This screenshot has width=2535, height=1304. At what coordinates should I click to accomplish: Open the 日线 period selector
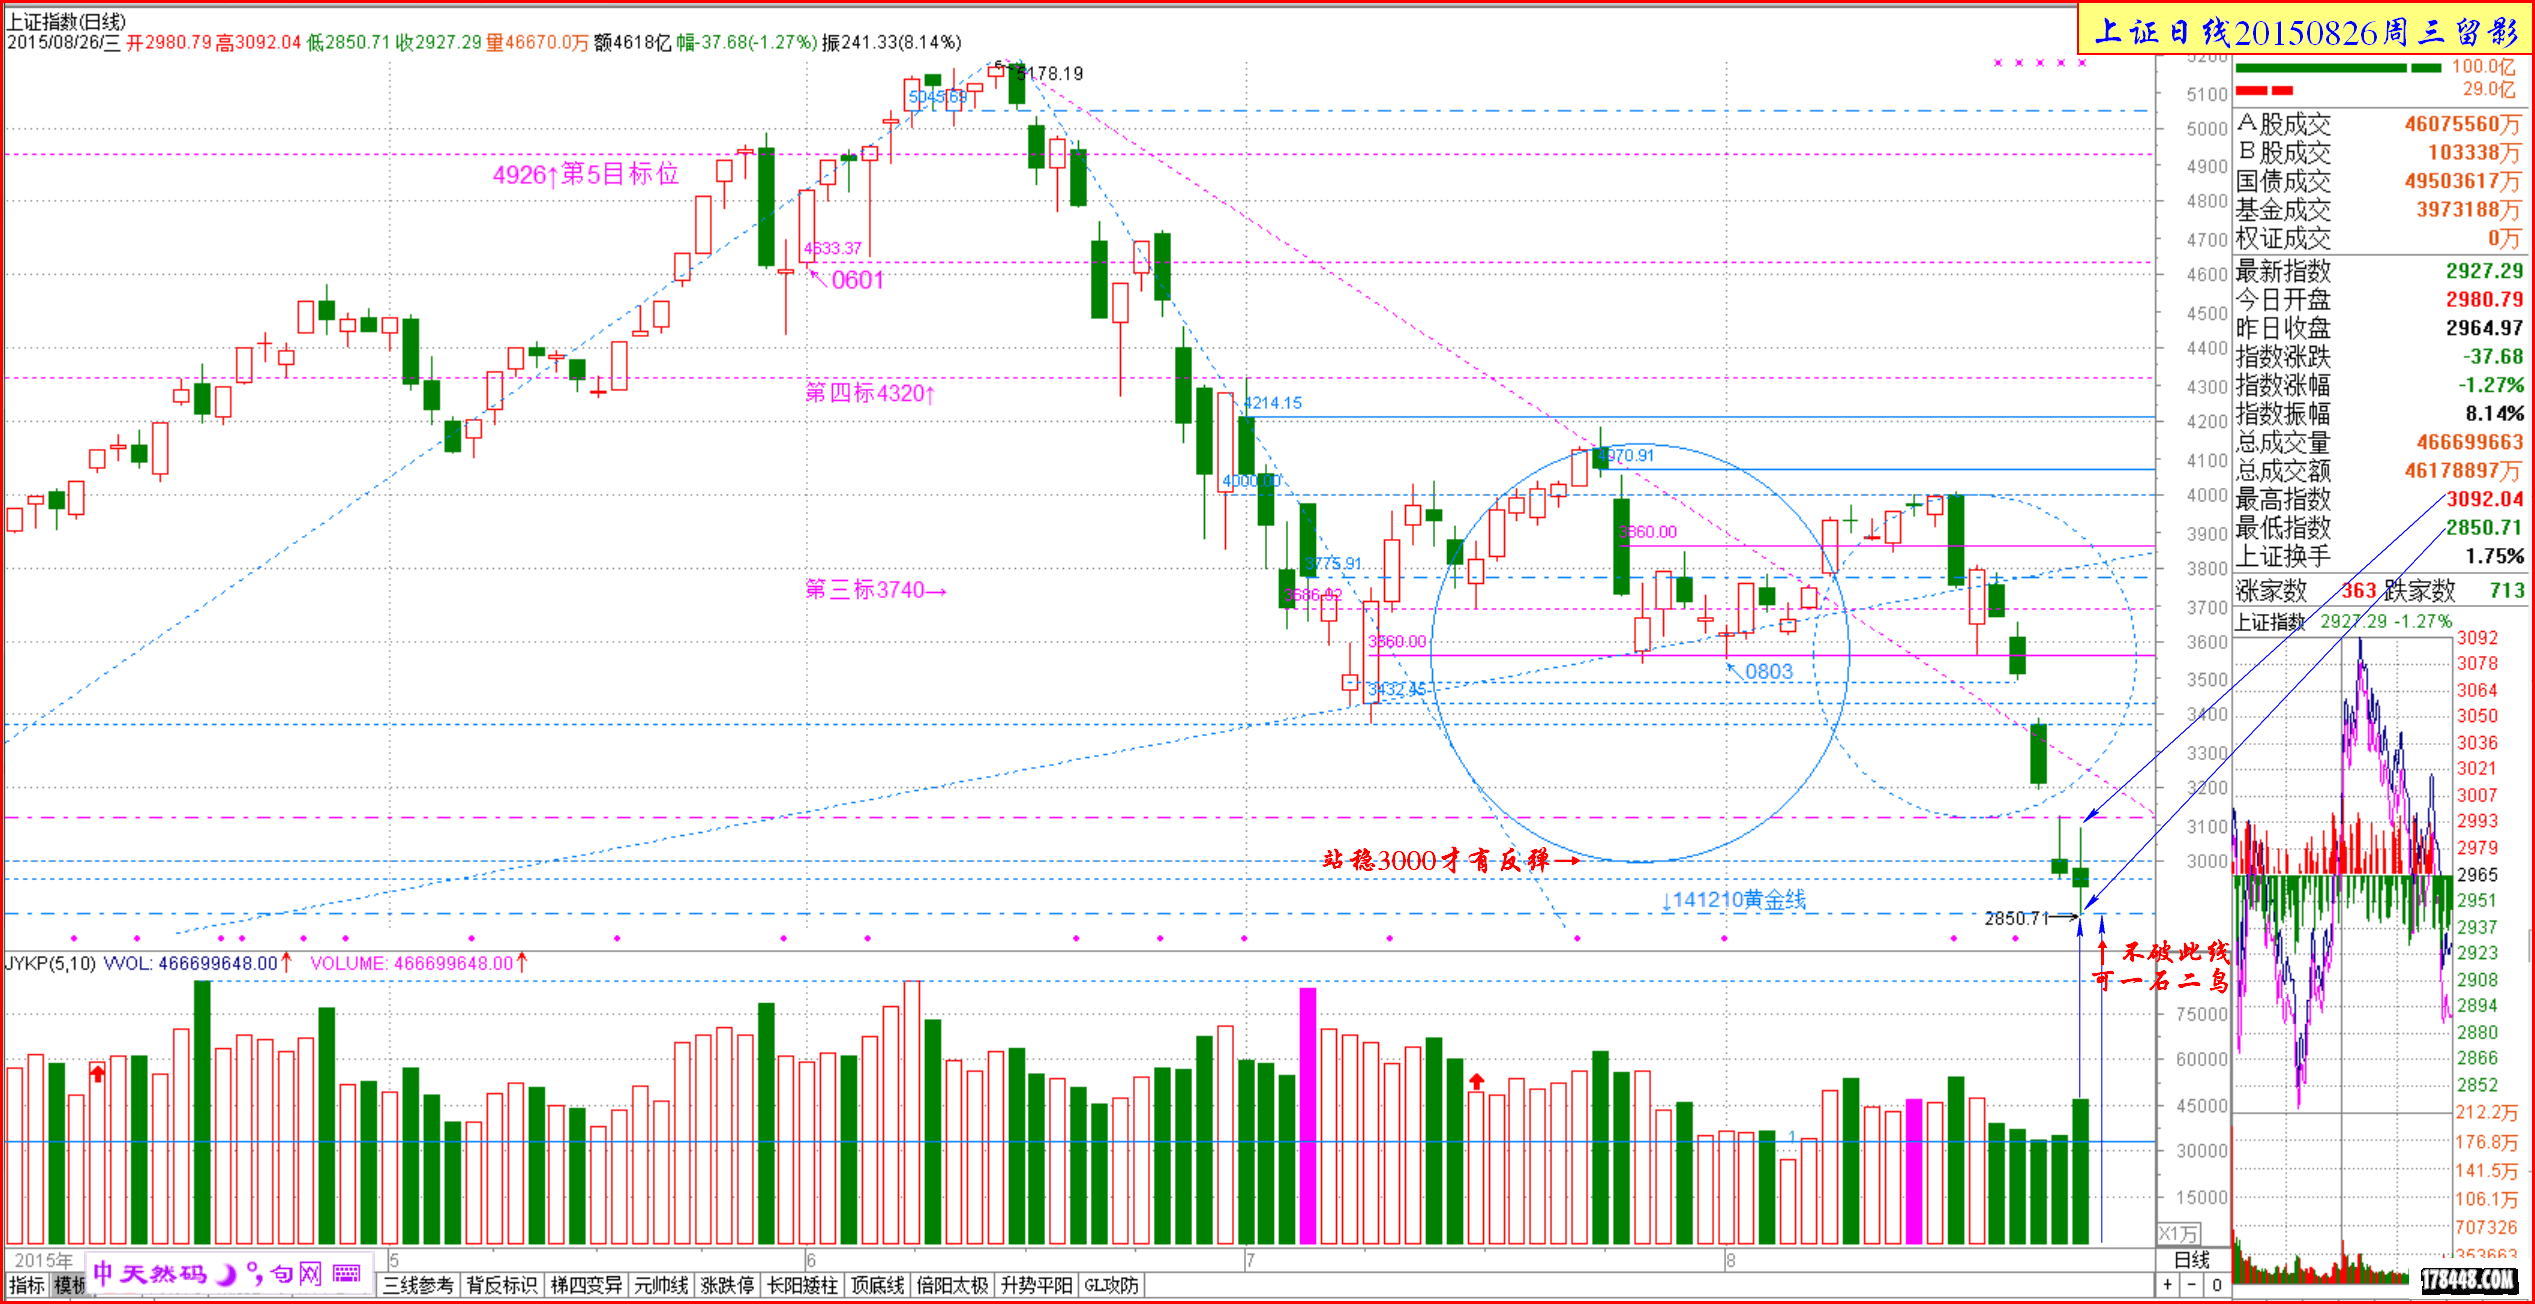(x=2192, y=1260)
